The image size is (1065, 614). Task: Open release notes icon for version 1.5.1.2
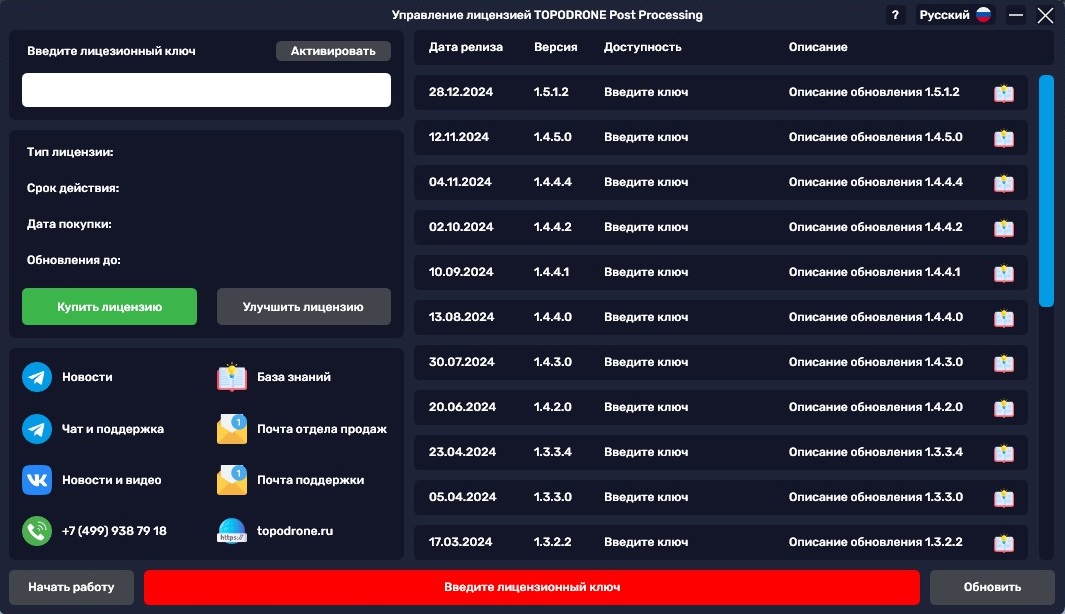(x=1004, y=93)
